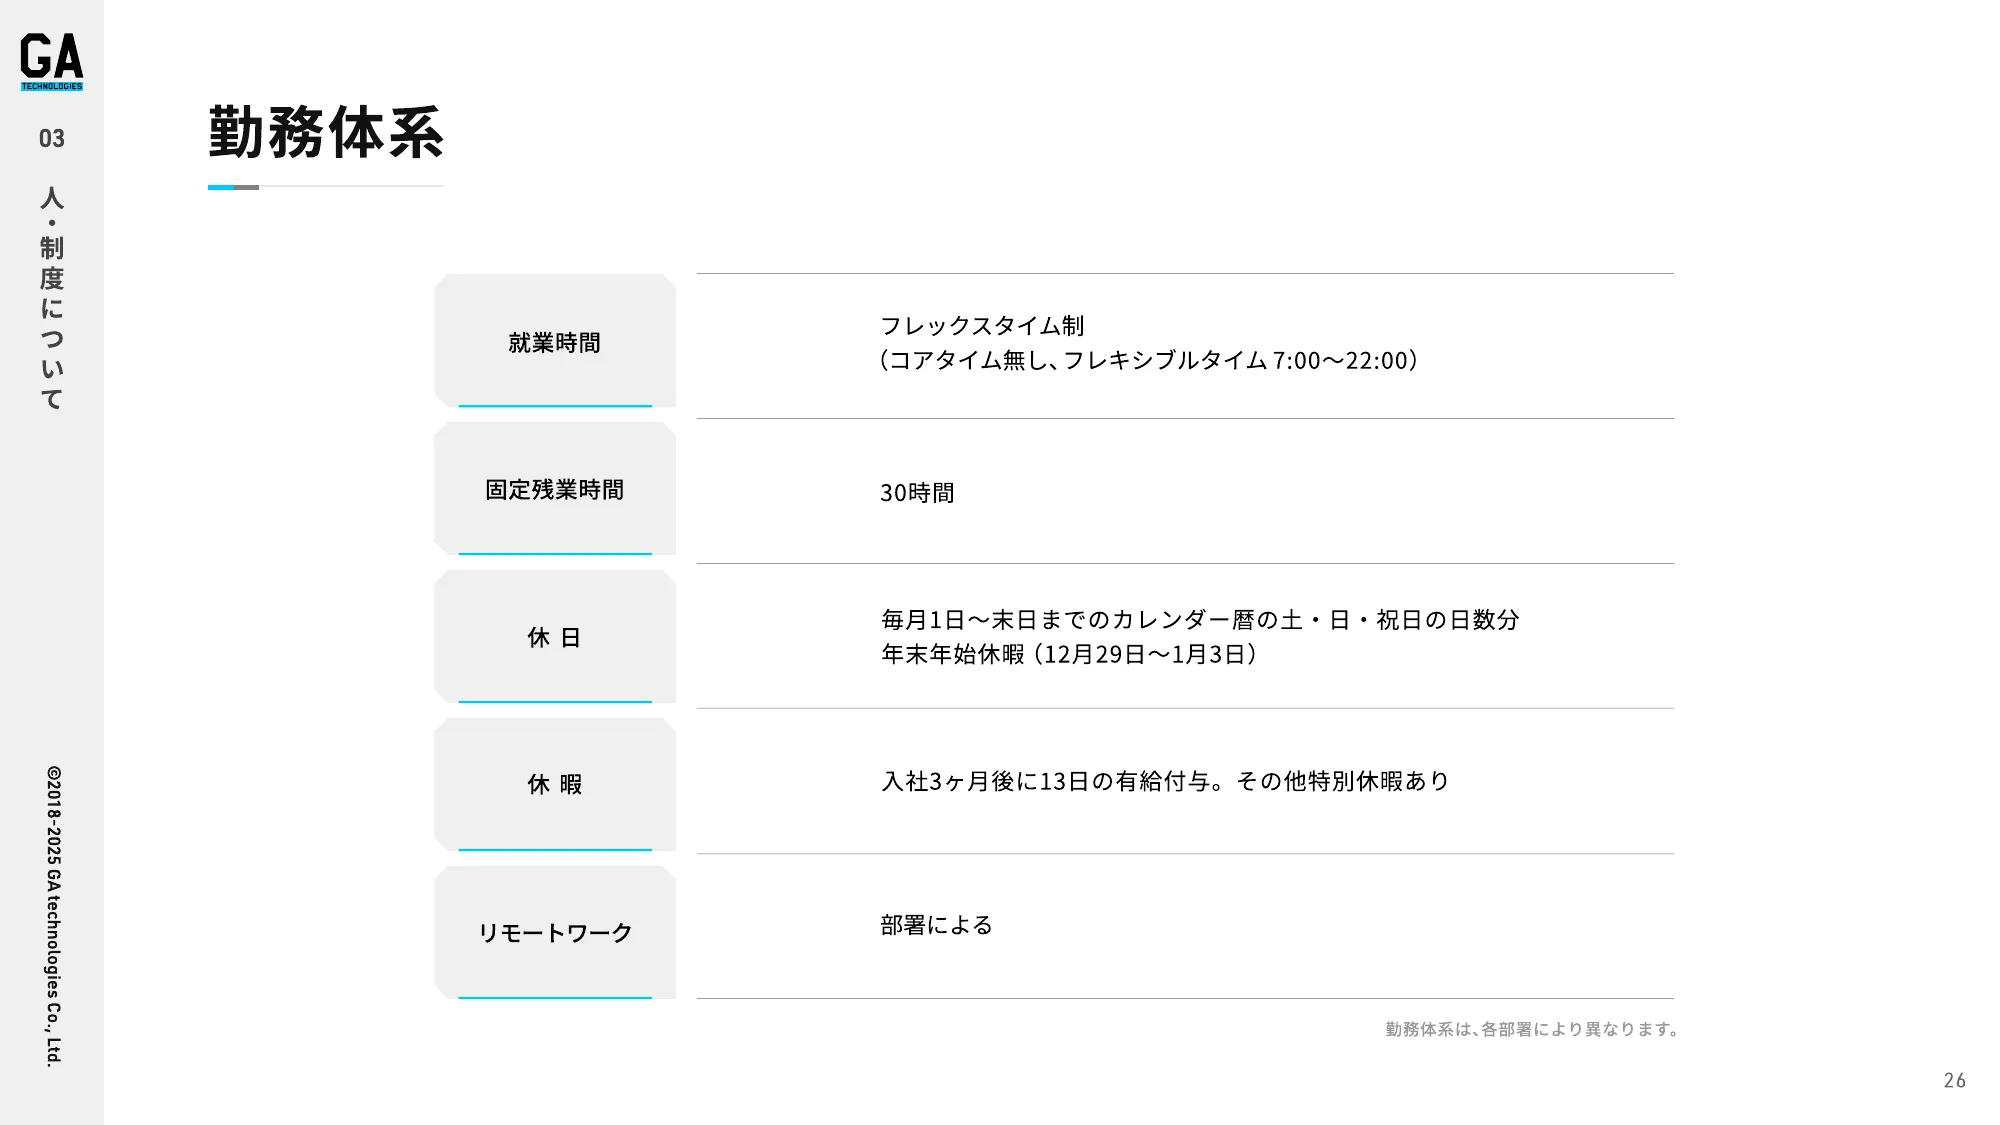
Task: Click the 部署による remote work text
Action: click(937, 925)
